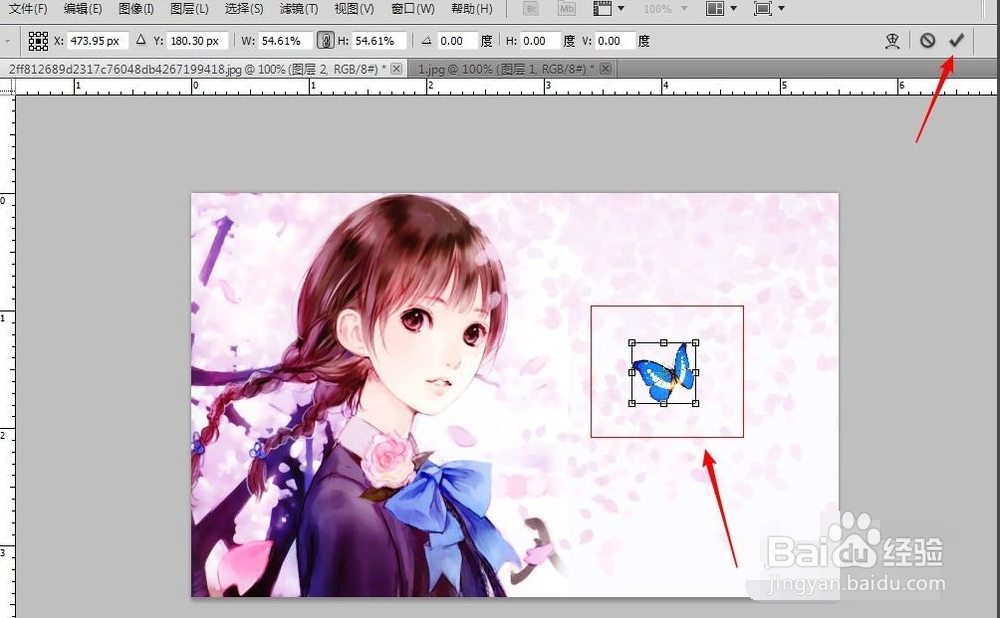Close the 2ff812689d...jpg document tab
The height and width of the screenshot is (618, 1000).
(396, 69)
